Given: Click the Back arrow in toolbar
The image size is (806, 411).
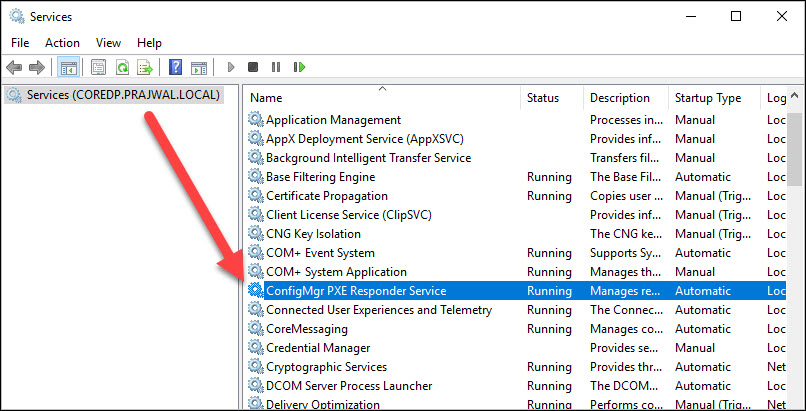Looking at the screenshot, I should point(14,68).
